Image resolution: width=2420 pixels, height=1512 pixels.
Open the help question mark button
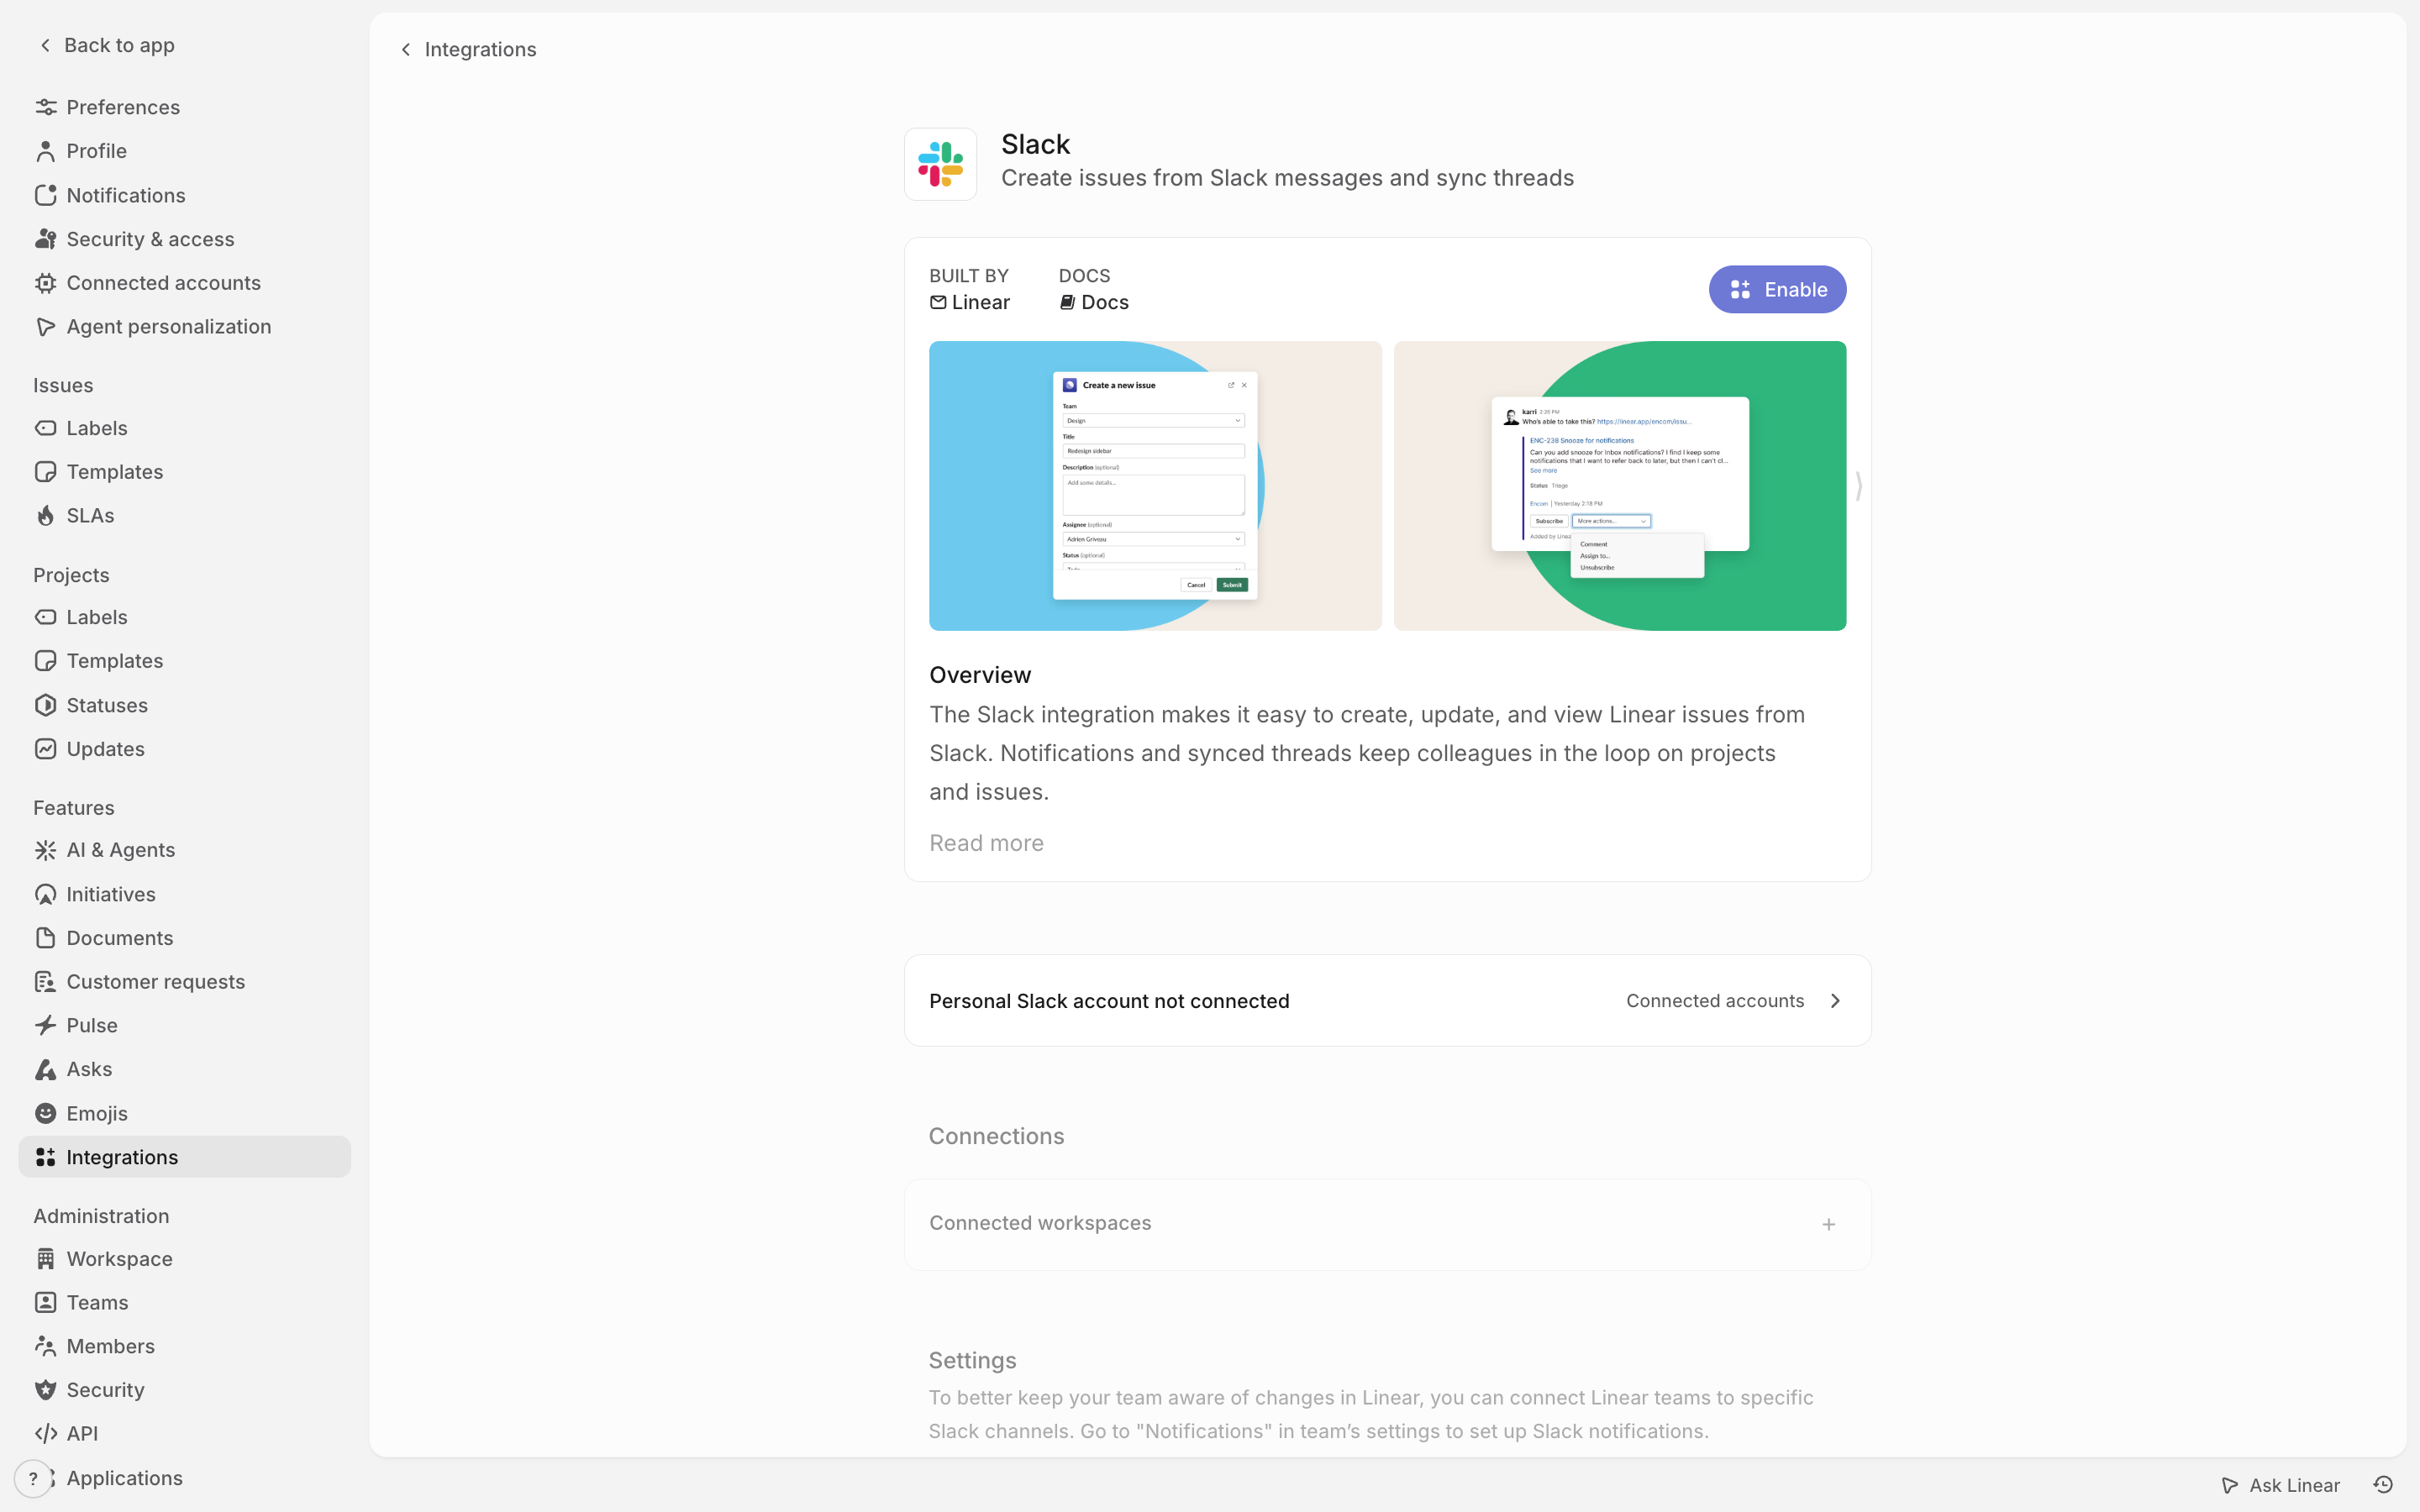coord(32,1478)
